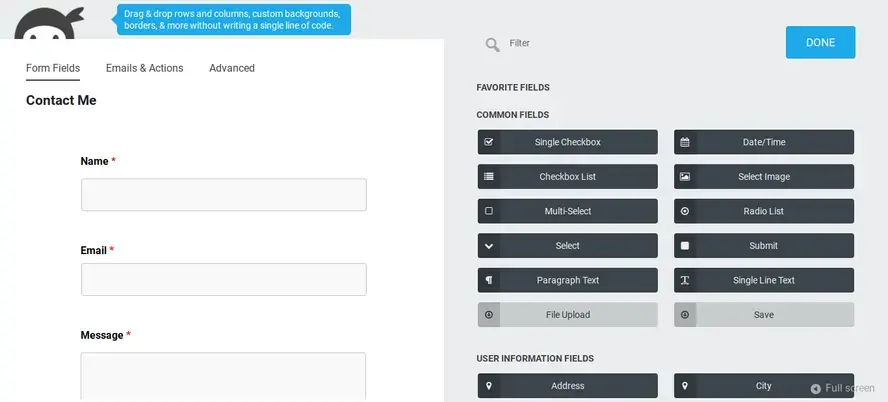888x402 pixels.
Task: Click the Name text input
Action: coord(223,195)
